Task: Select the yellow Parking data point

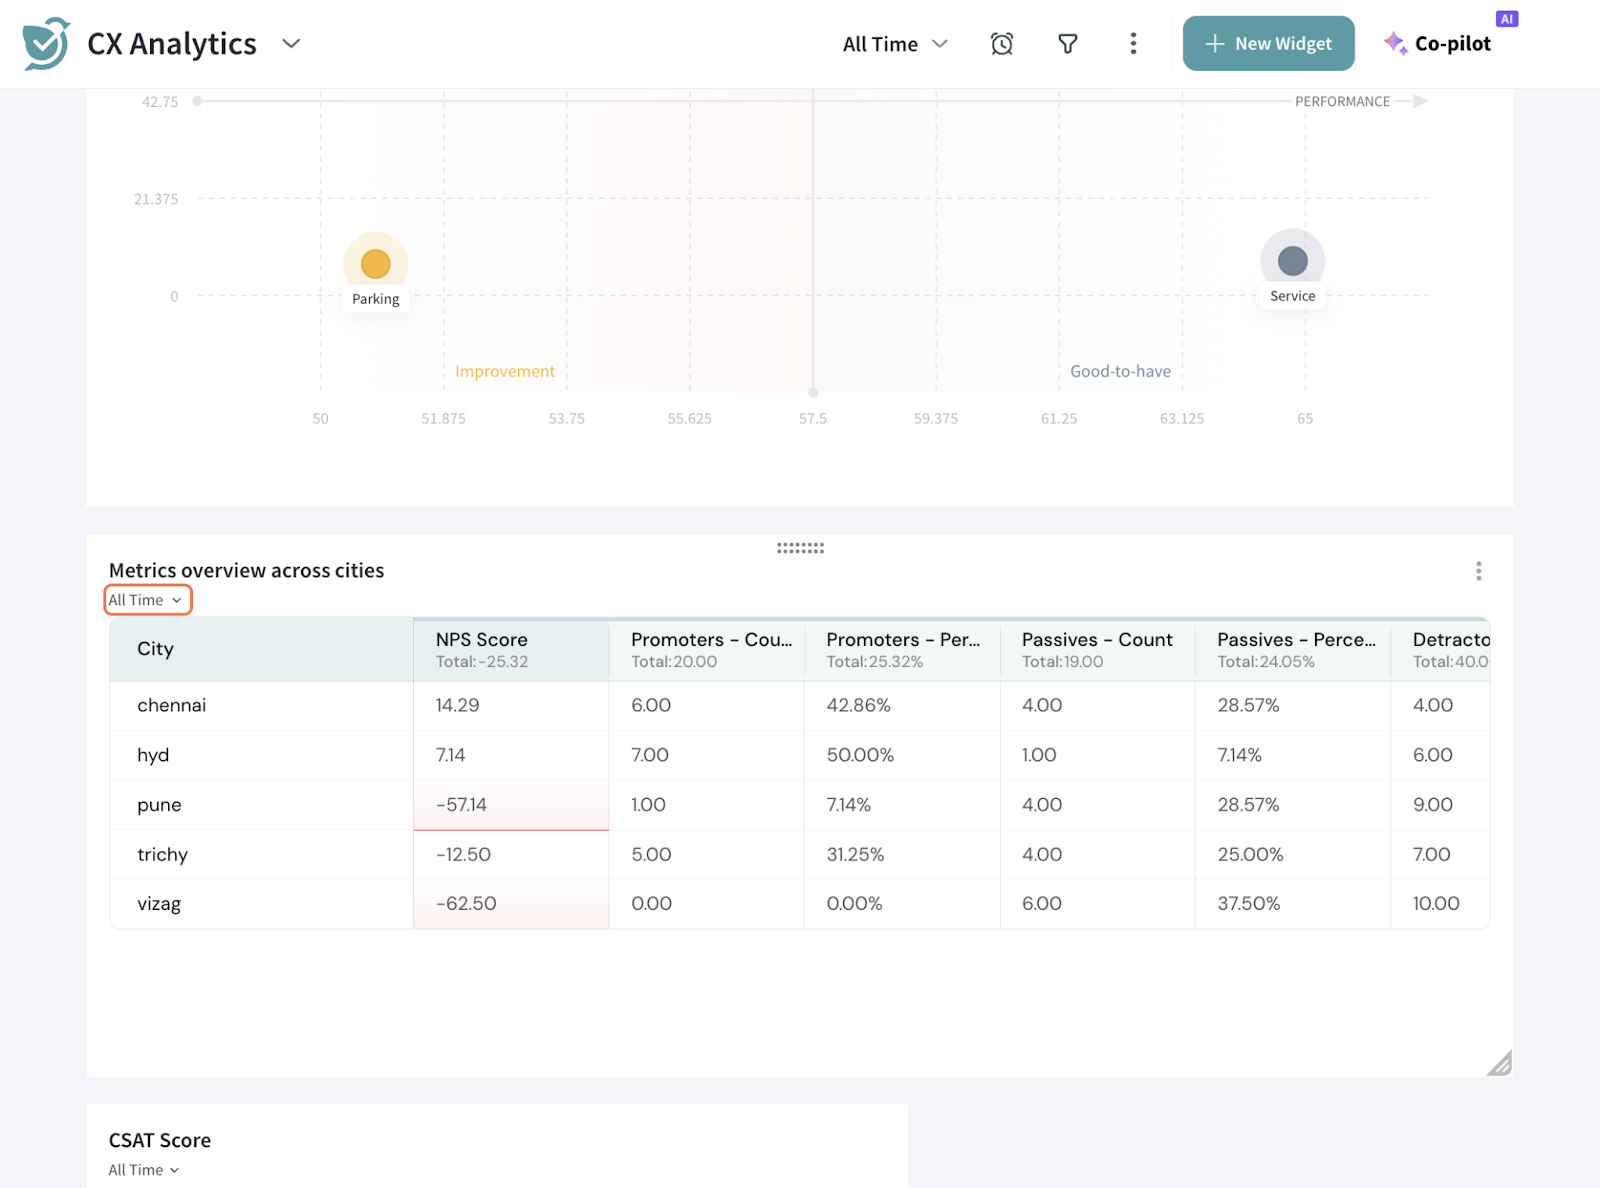Action: pyautogui.click(x=375, y=264)
